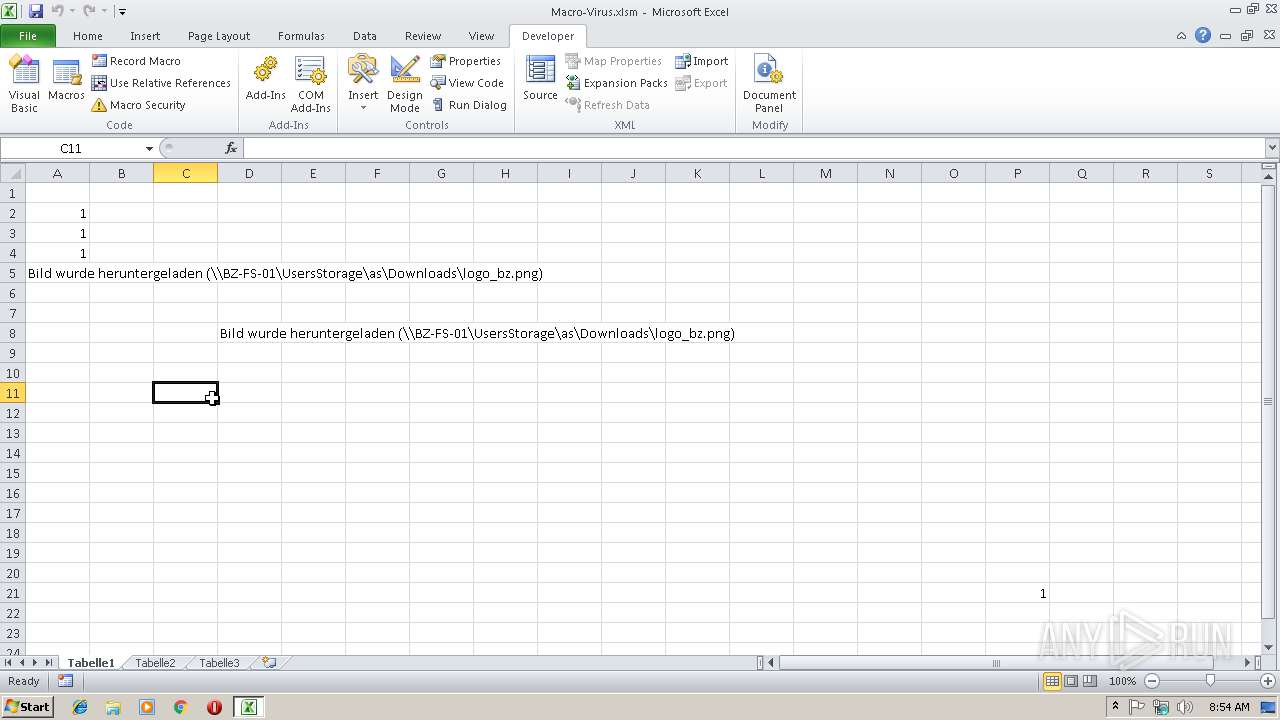The image size is (1280, 720).
Task: Open the Tabelle3 sheet tab
Action: [219, 663]
